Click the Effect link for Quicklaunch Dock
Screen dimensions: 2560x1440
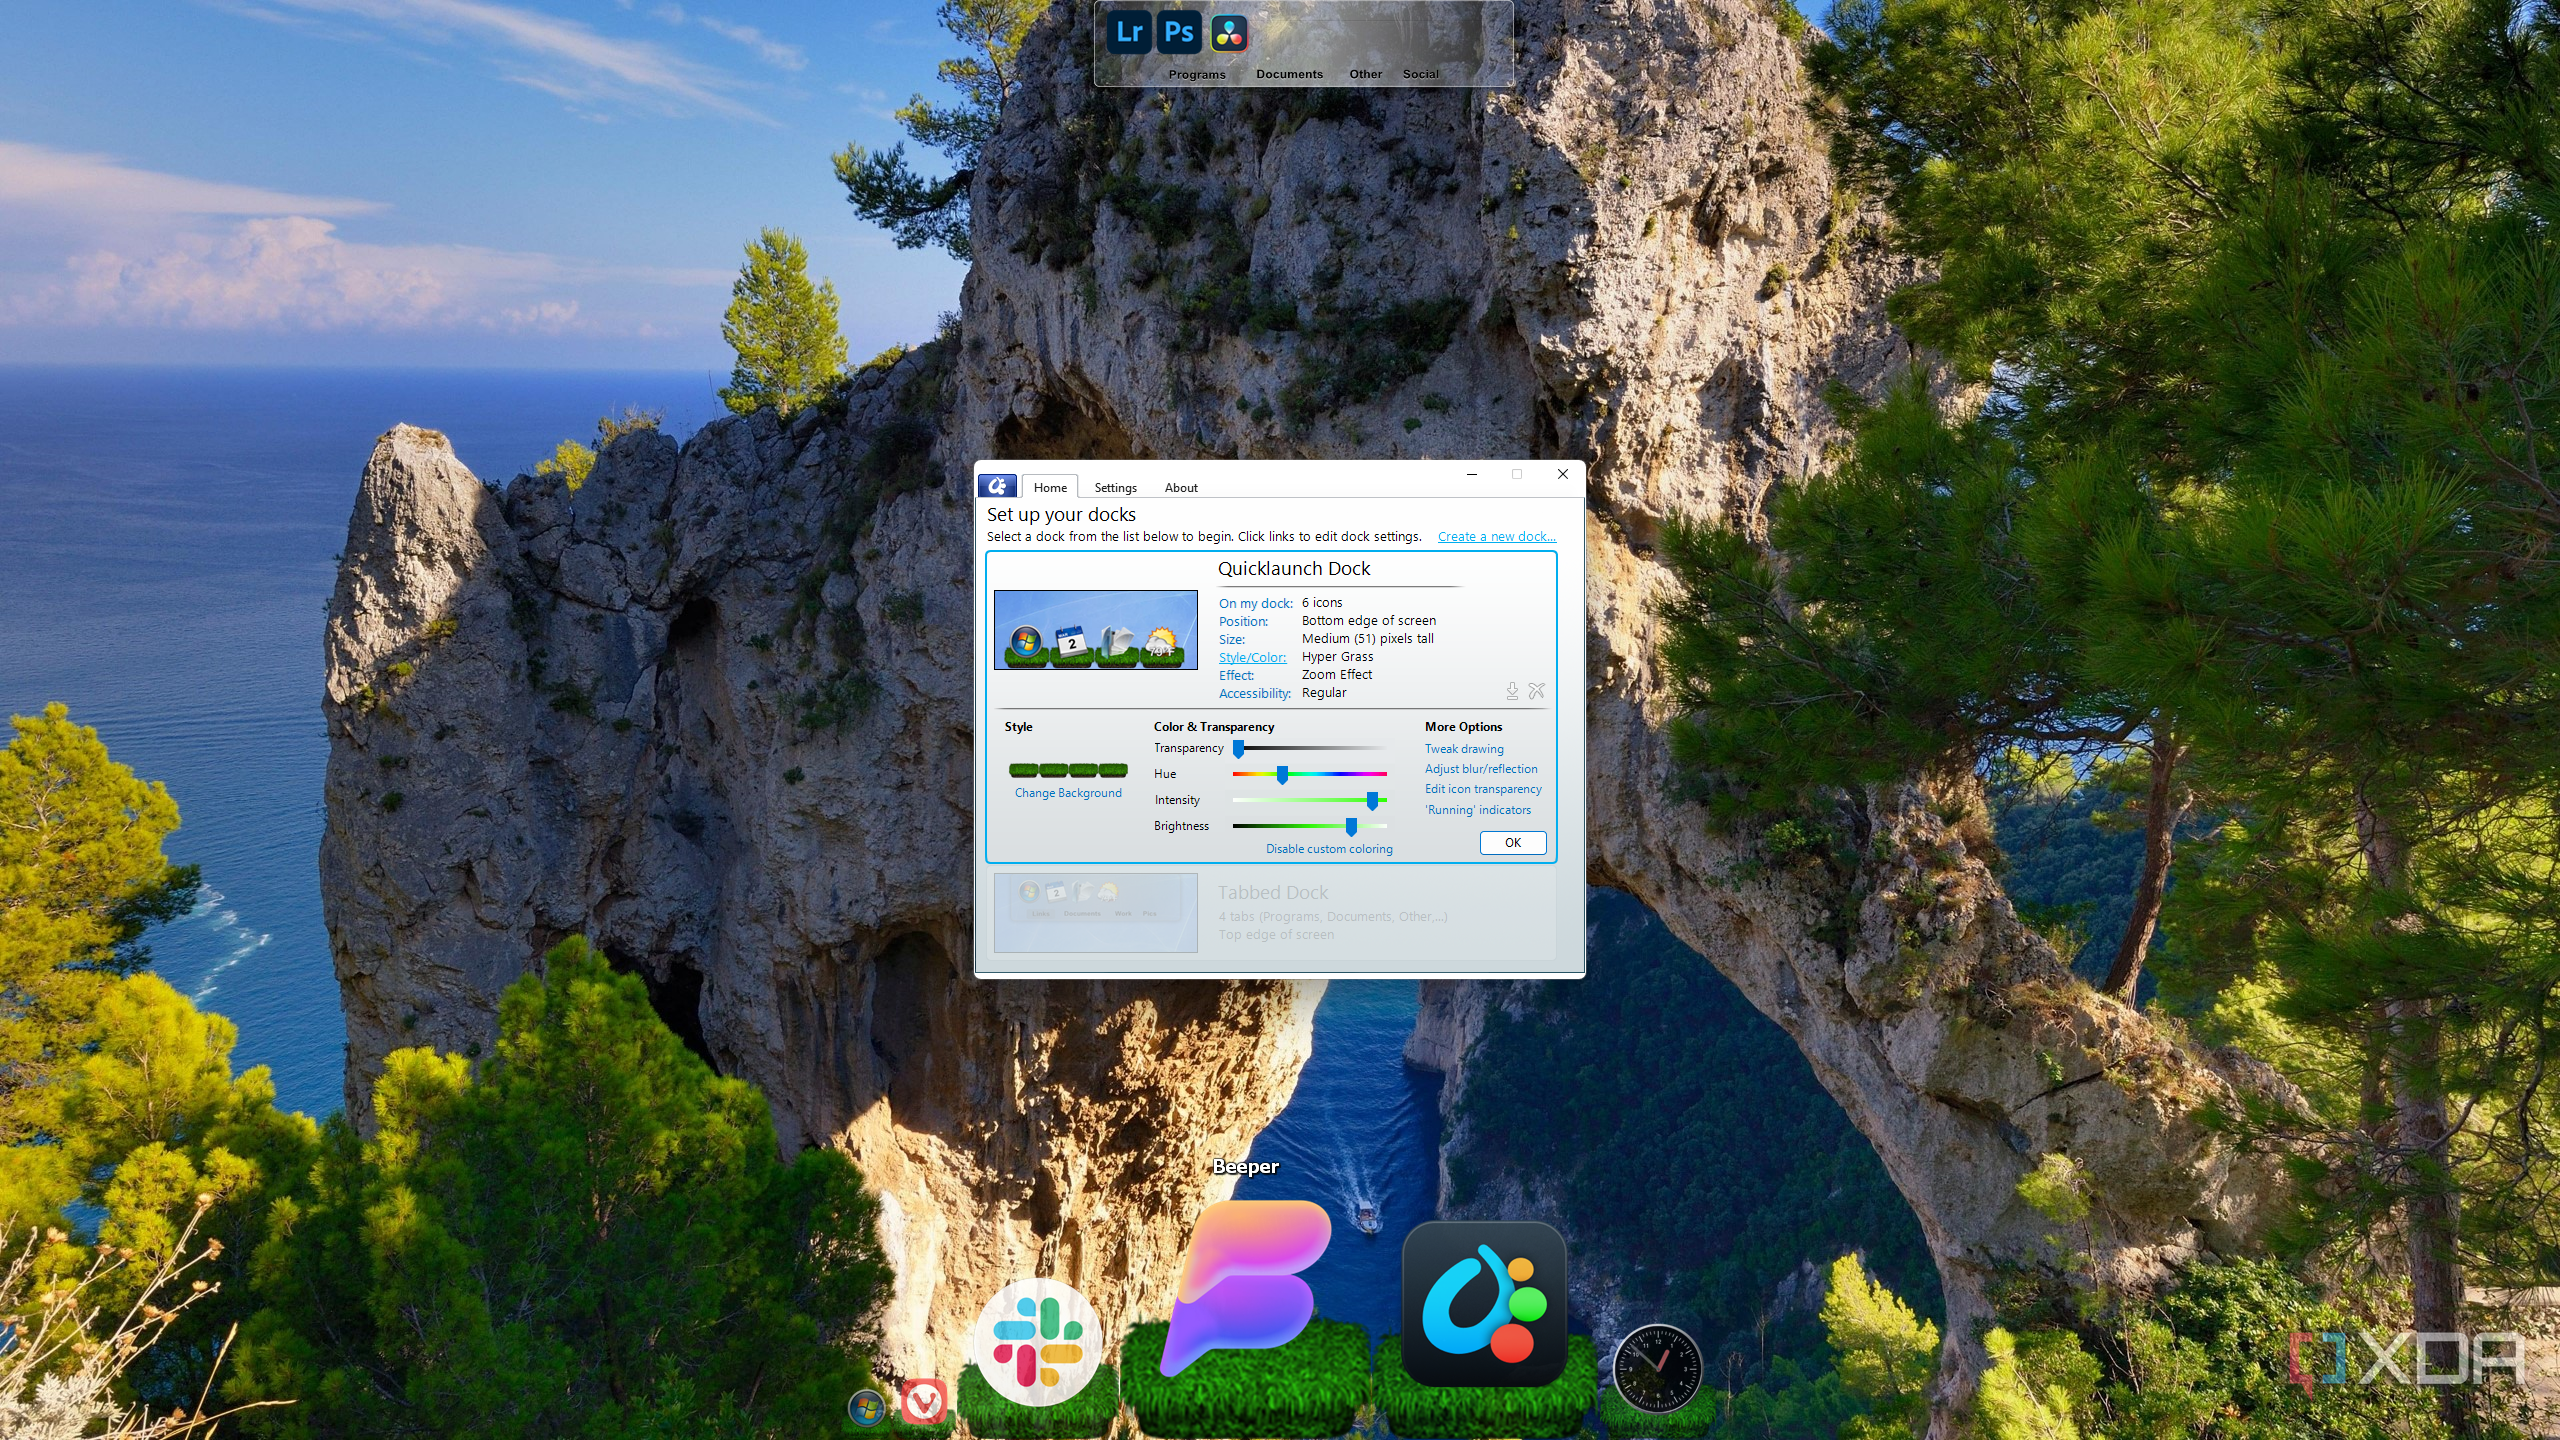click(1236, 675)
